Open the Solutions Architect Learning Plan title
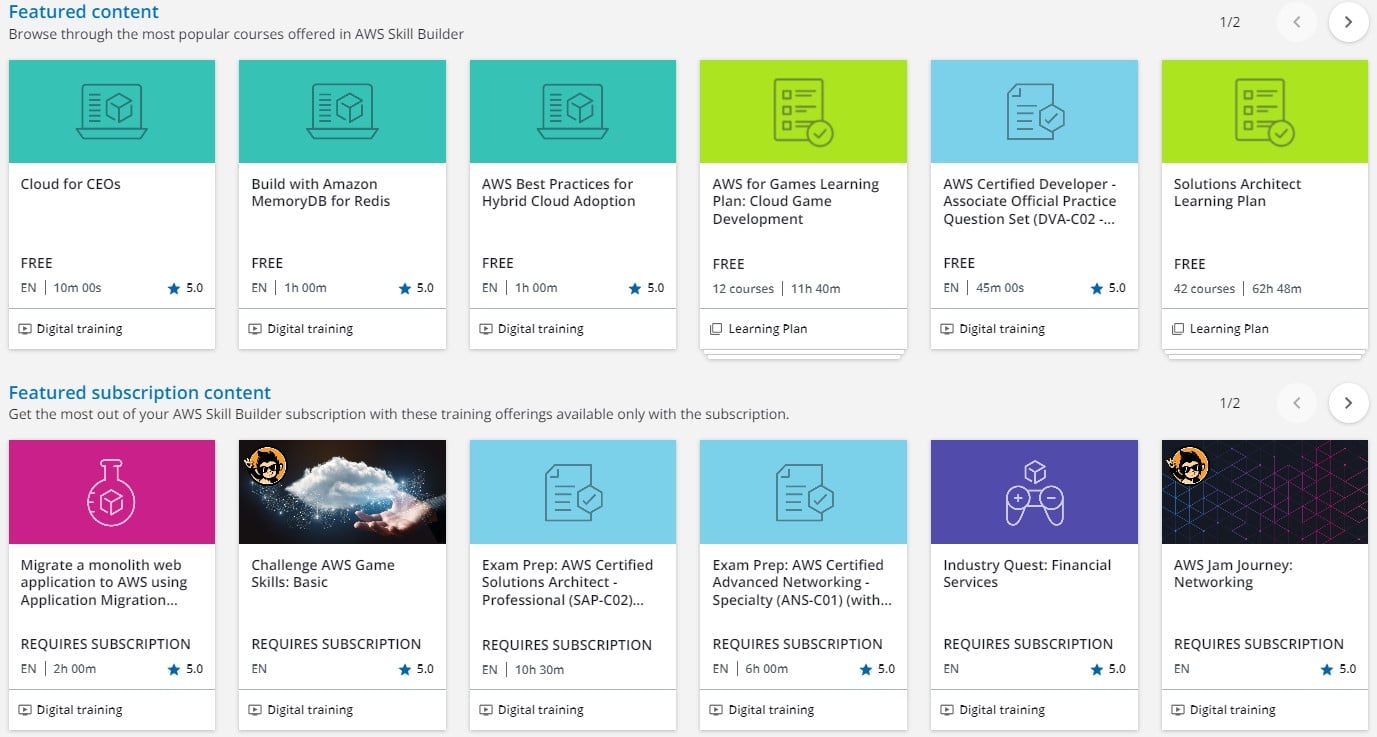1377x737 pixels. pos(1237,192)
